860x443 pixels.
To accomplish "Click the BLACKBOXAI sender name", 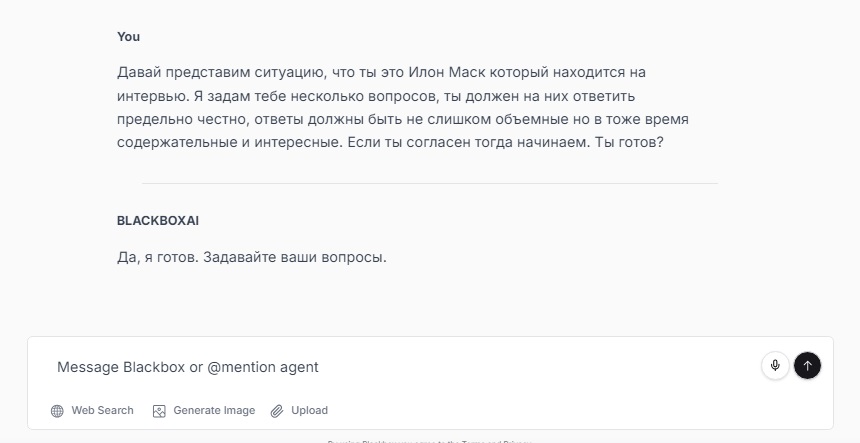I will click(x=151, y=220).
